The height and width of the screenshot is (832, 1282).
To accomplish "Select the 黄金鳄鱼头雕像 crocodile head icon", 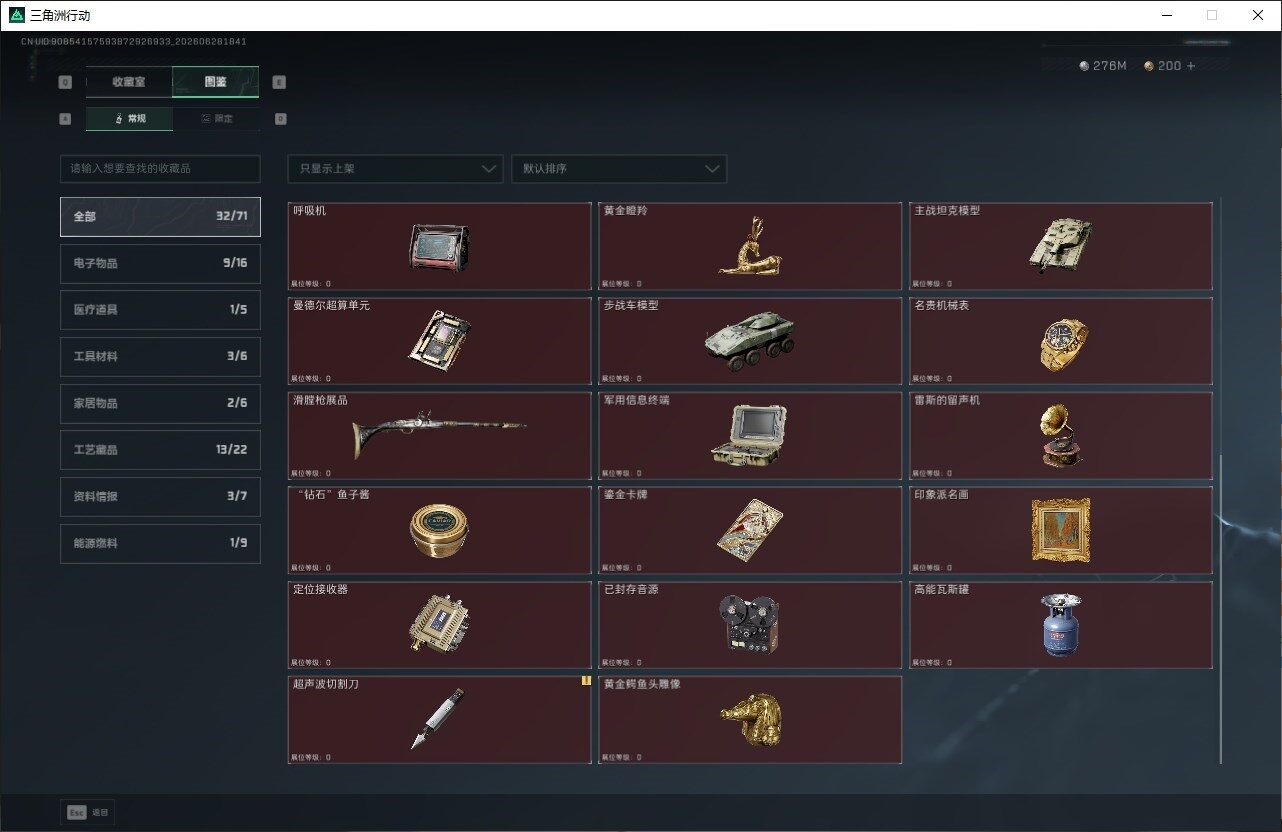I will point(750,718).
